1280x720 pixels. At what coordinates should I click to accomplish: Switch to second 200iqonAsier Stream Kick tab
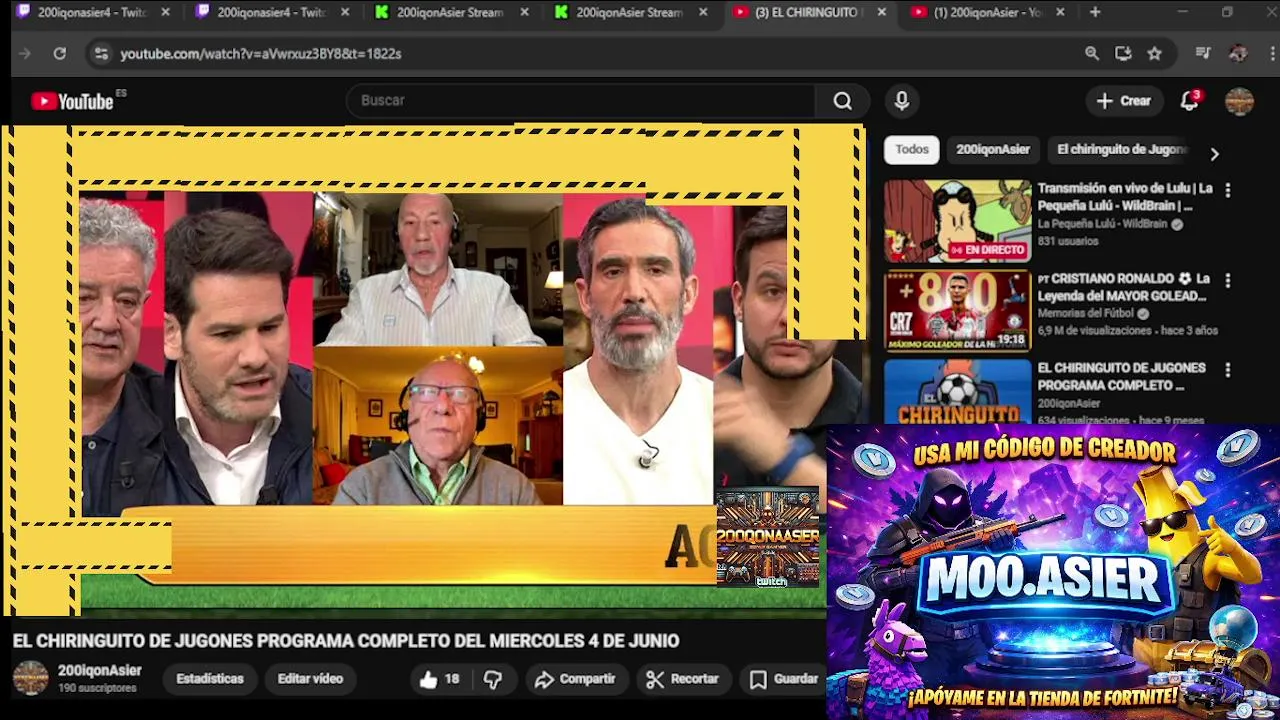[630, 13]
